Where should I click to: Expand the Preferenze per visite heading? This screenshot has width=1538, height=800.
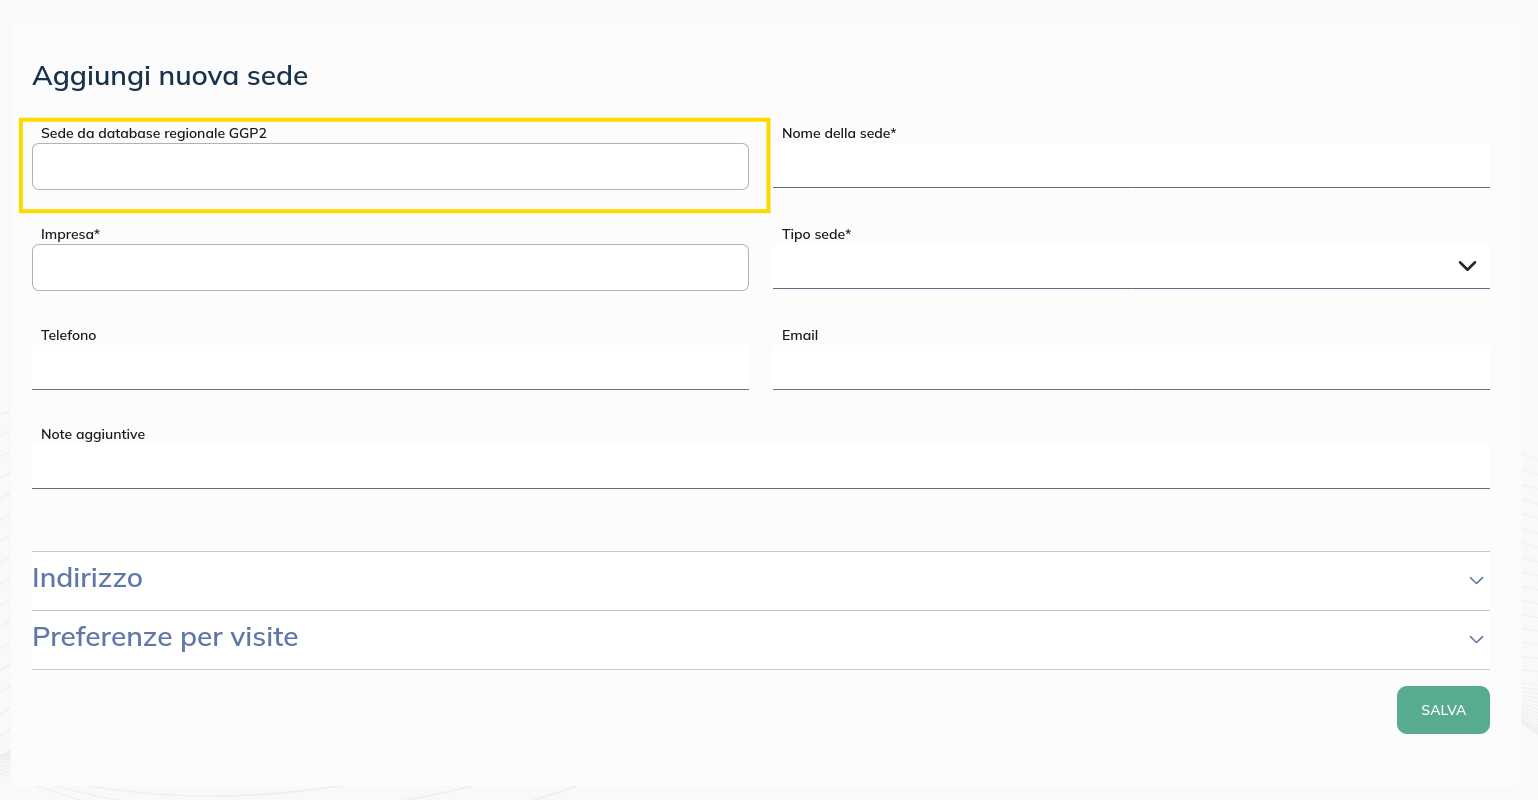click(166, 638)
